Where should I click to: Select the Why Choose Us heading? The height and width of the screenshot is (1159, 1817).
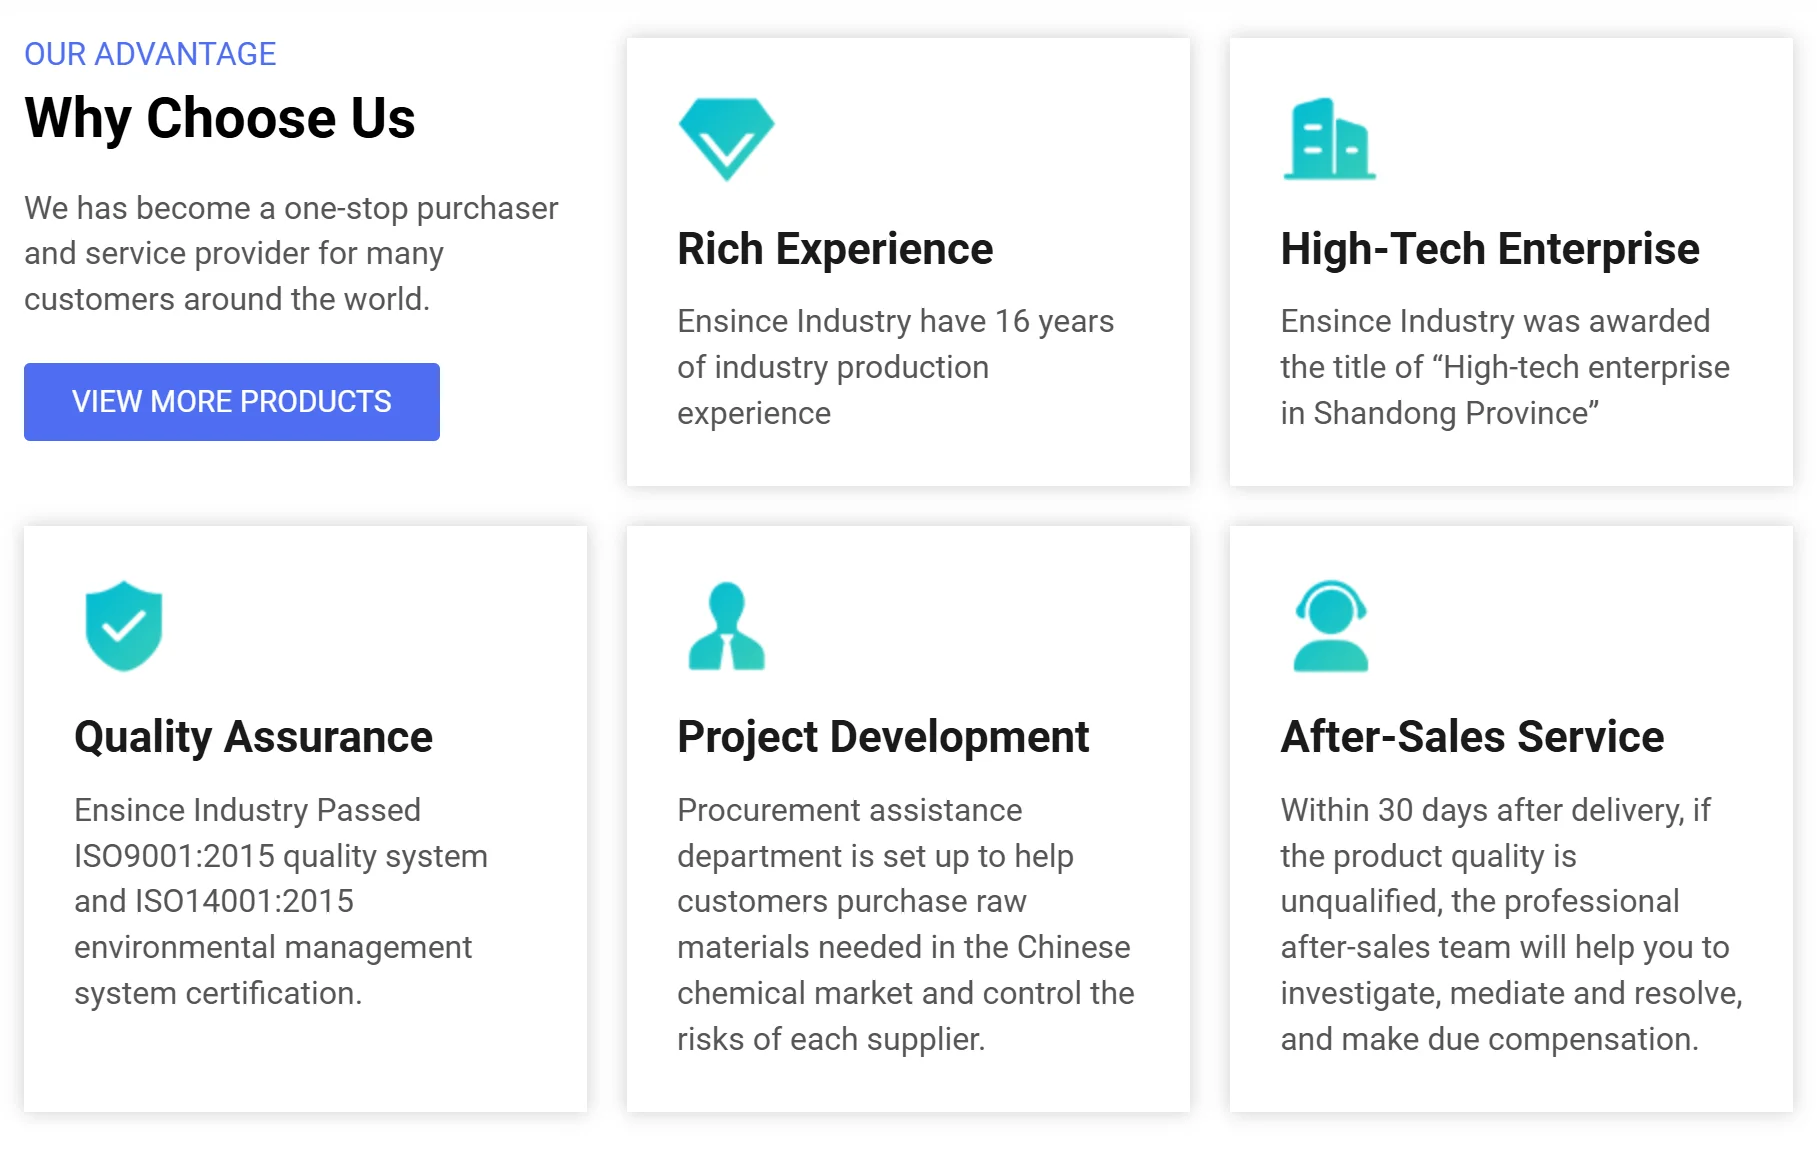220,118
